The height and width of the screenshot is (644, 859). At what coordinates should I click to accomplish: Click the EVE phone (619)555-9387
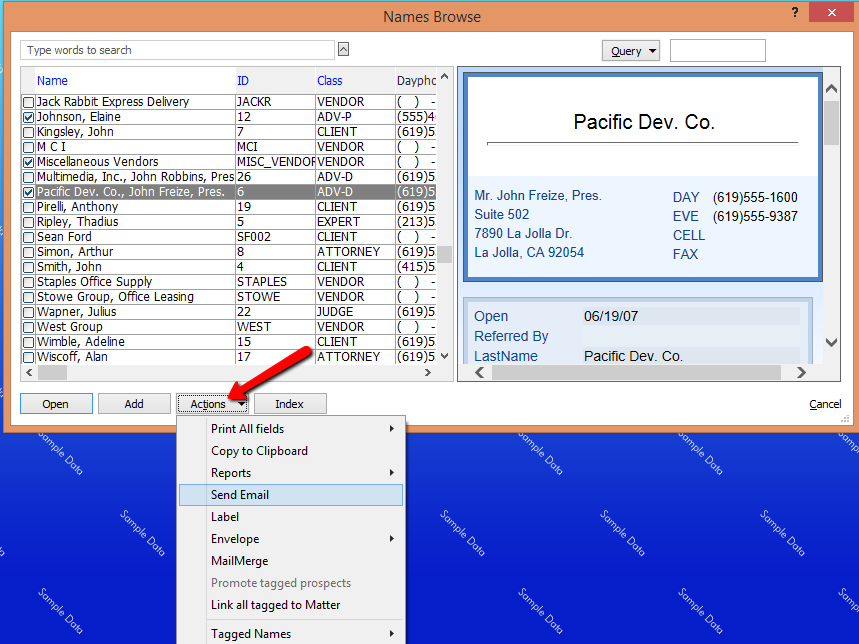click(755, 216)
